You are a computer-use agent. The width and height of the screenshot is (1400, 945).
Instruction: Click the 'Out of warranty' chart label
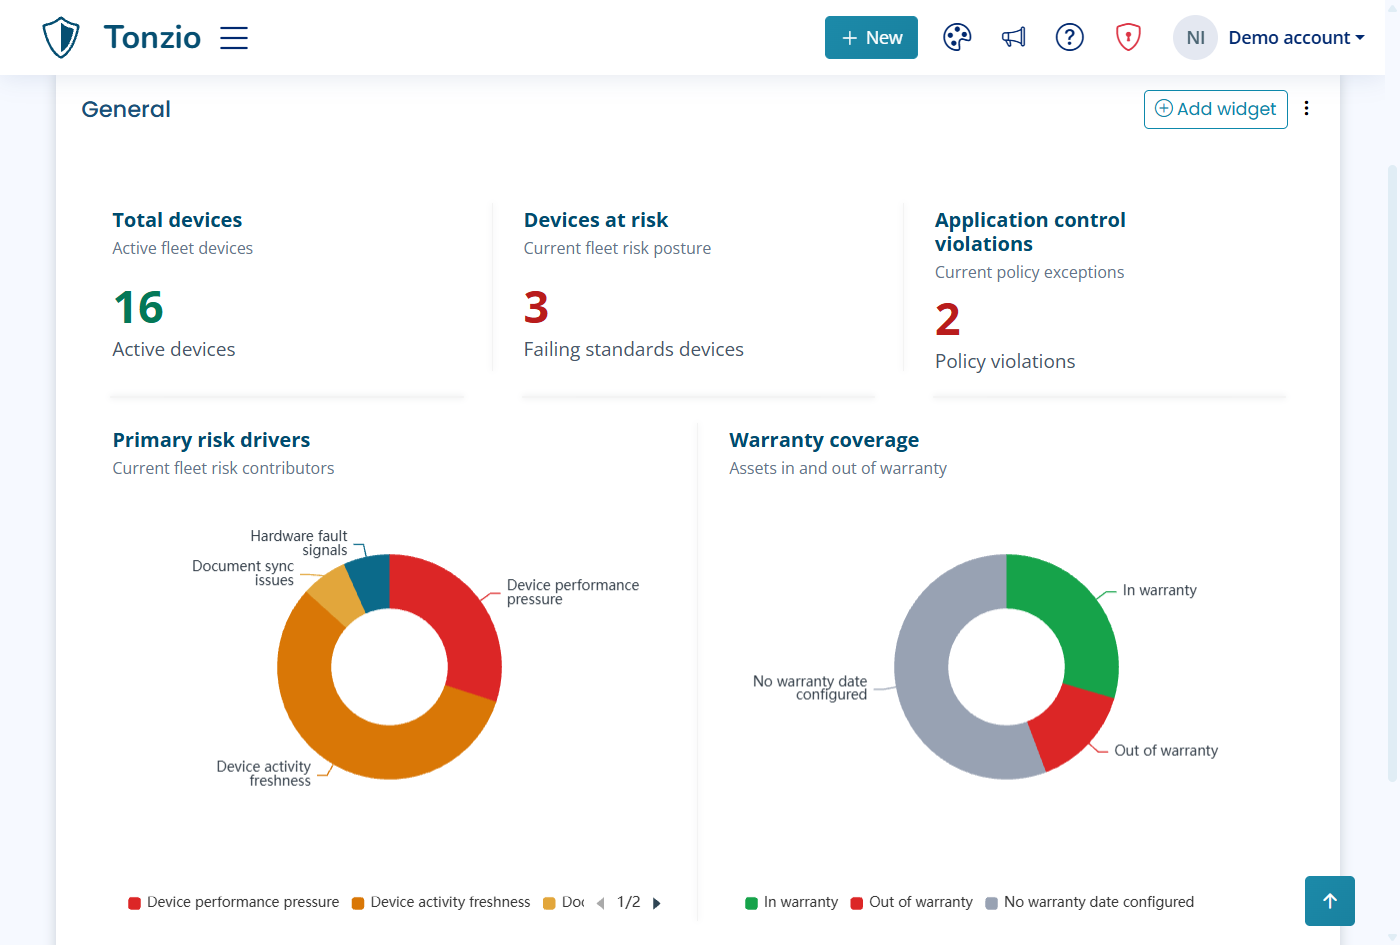(1166, 751)
